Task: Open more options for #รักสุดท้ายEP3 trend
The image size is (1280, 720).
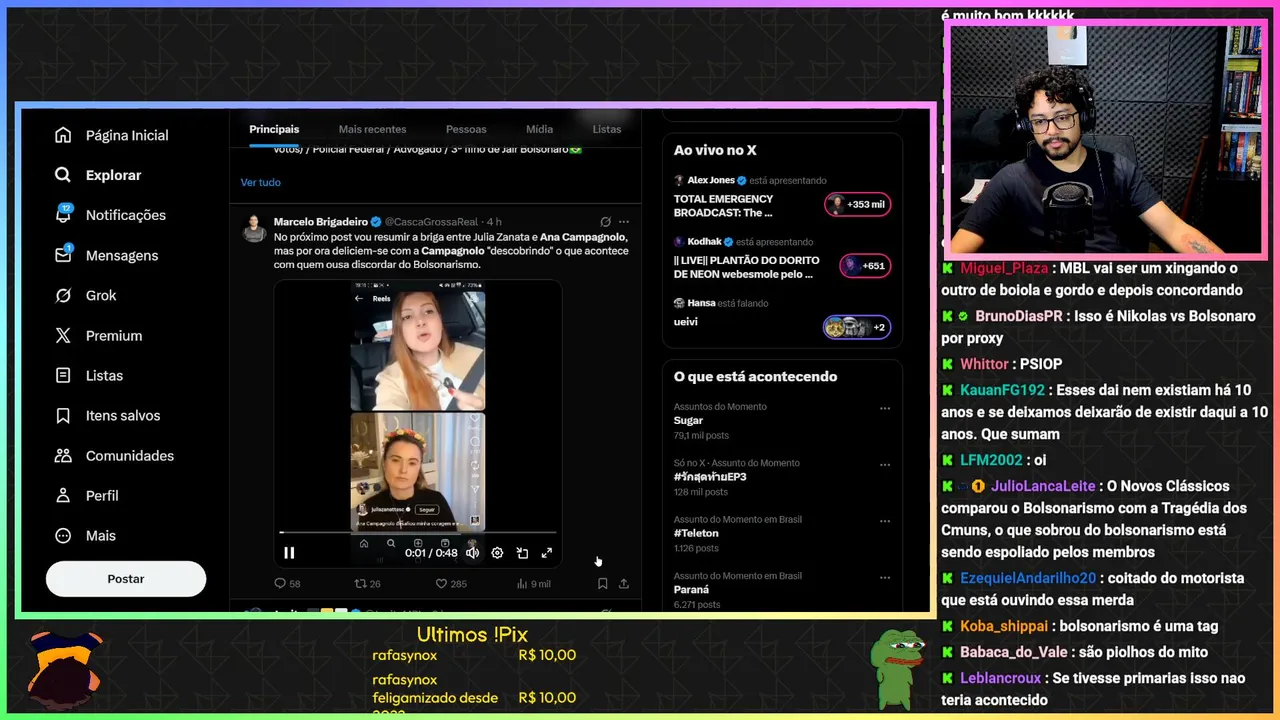Action: [x=884, y=464]
